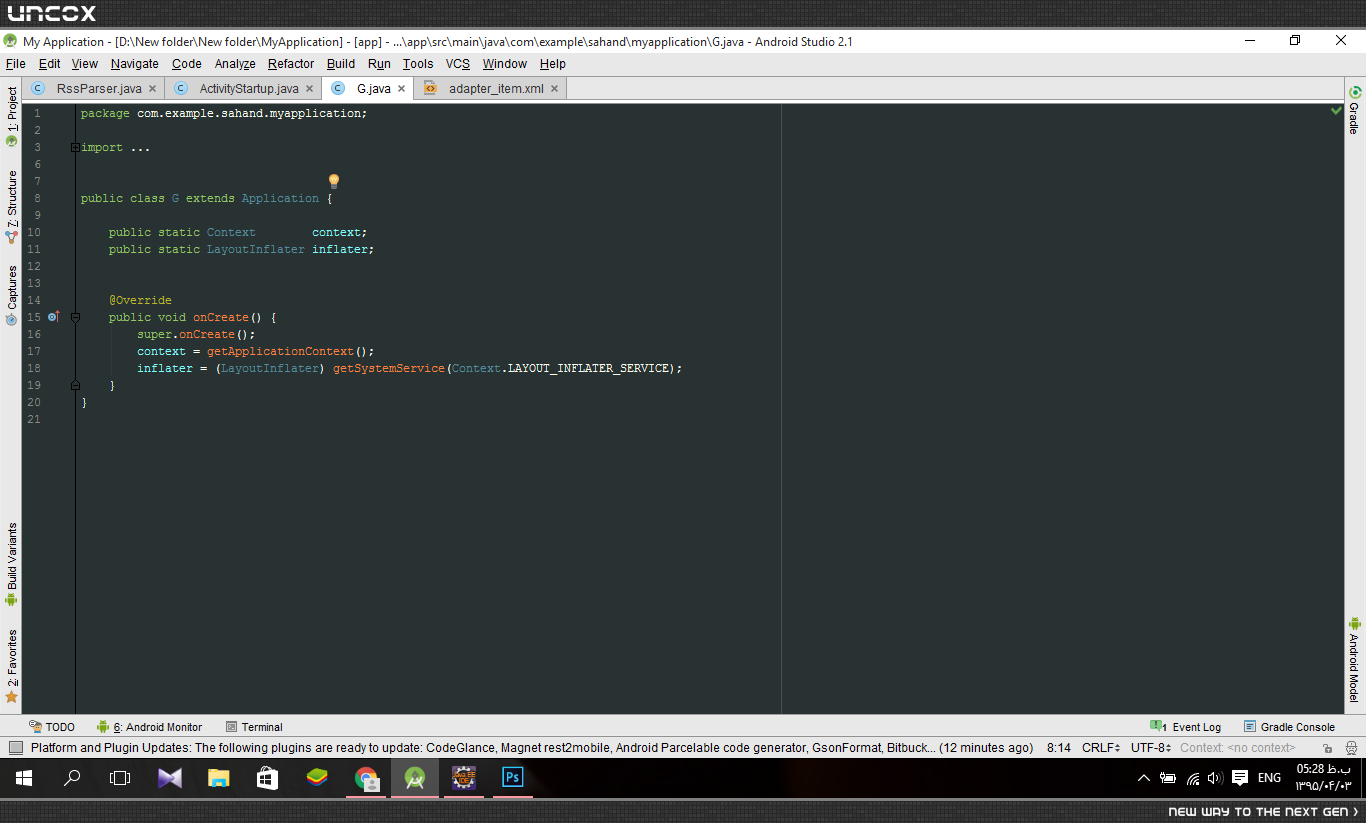The image size is (1366, 823).
Task: Open the File menu
Action: coord(15,64)
